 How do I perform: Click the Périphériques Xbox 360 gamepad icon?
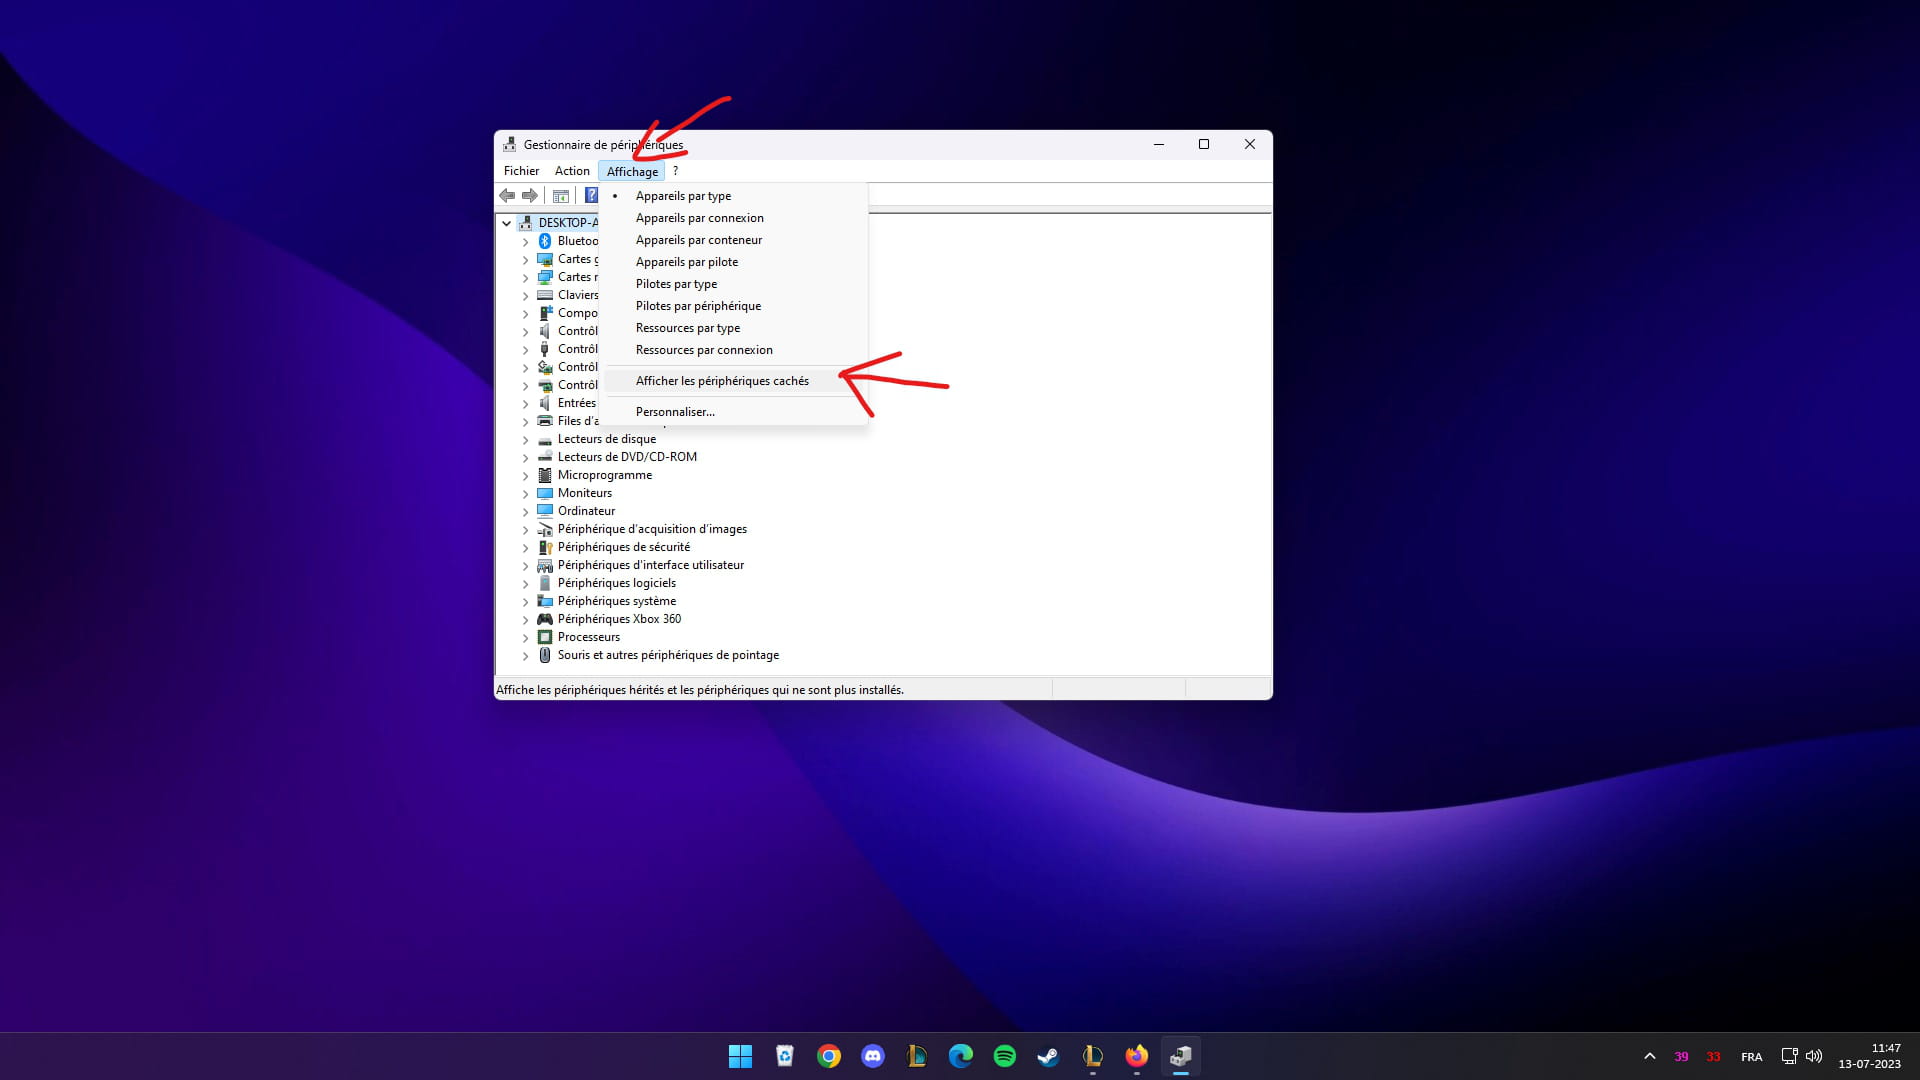point(545,619)
